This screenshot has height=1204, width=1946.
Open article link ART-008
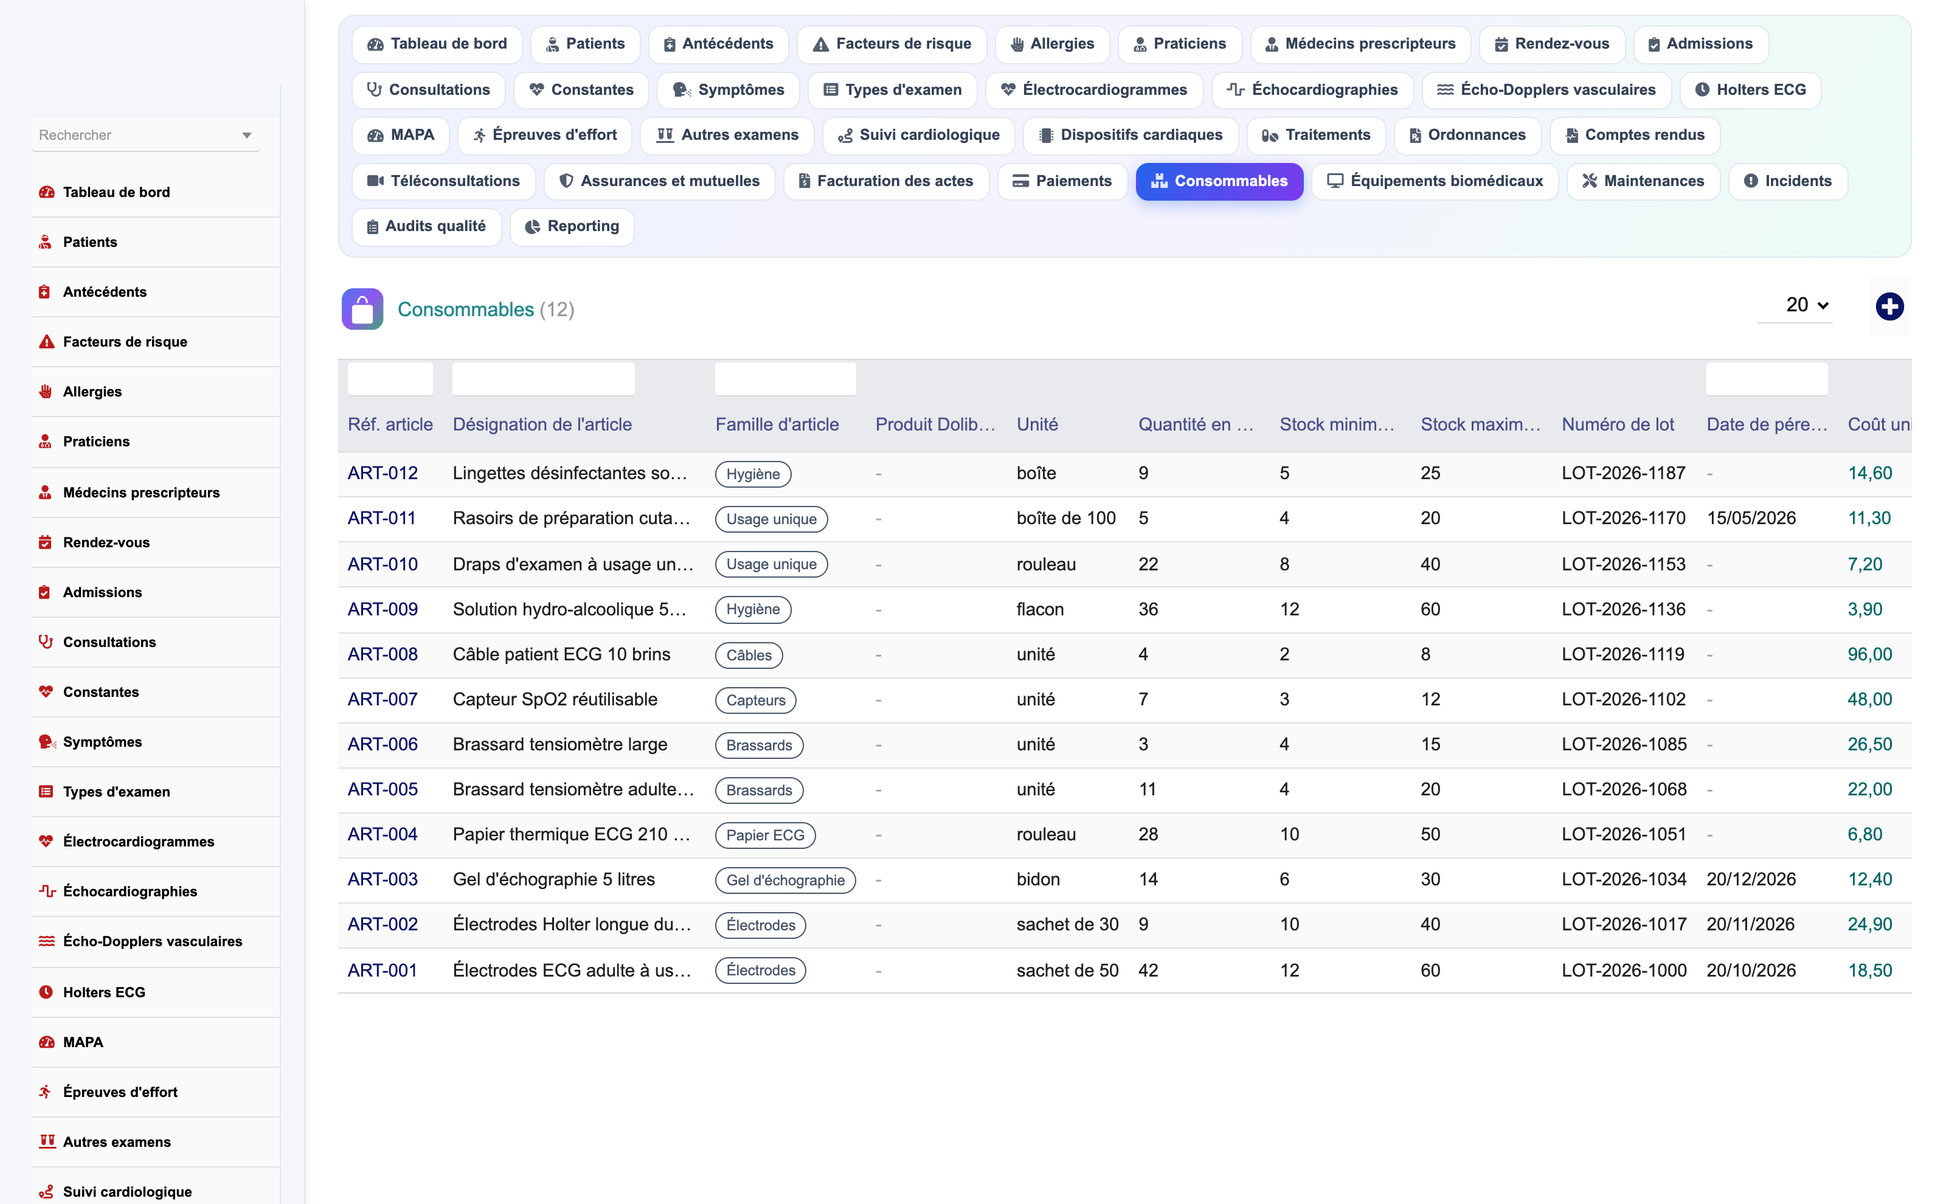coord(382,654)
